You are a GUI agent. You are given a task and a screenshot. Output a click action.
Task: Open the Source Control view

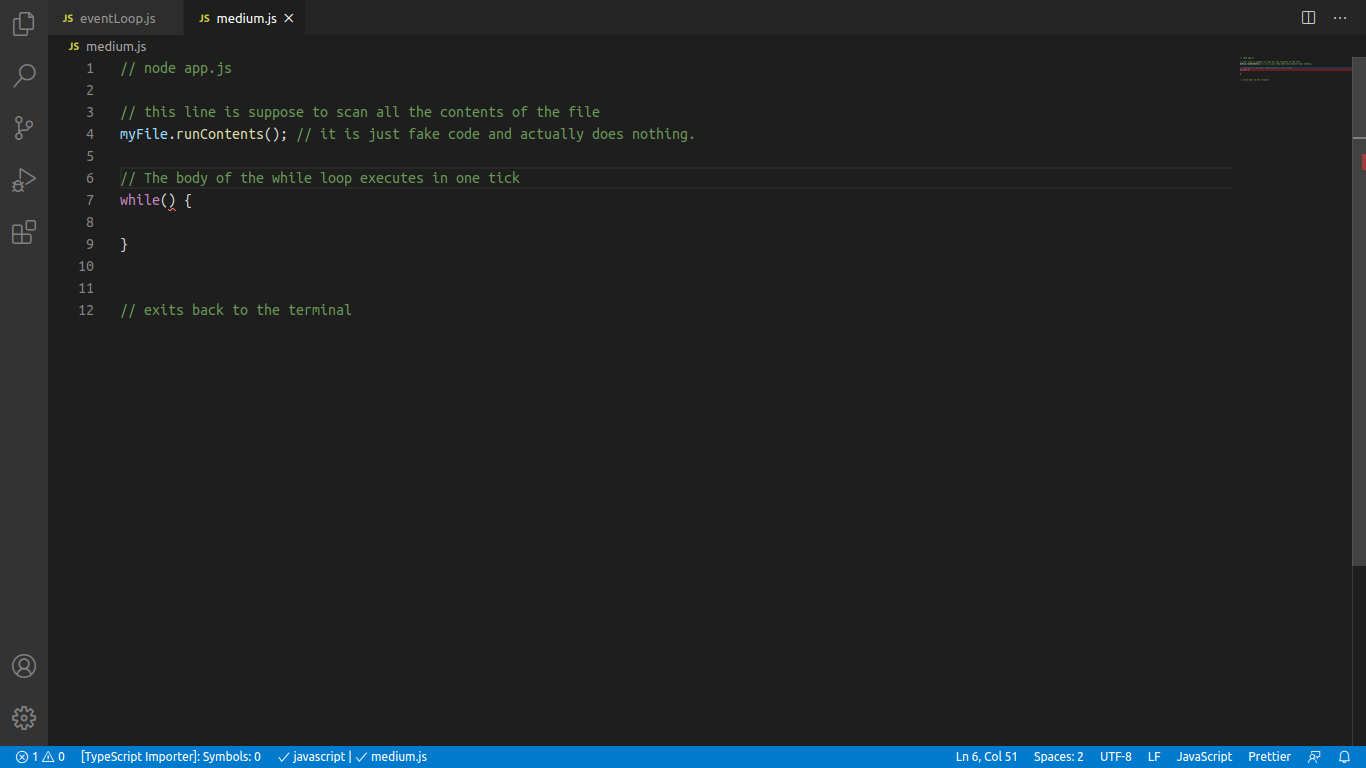tap(23, 128)
